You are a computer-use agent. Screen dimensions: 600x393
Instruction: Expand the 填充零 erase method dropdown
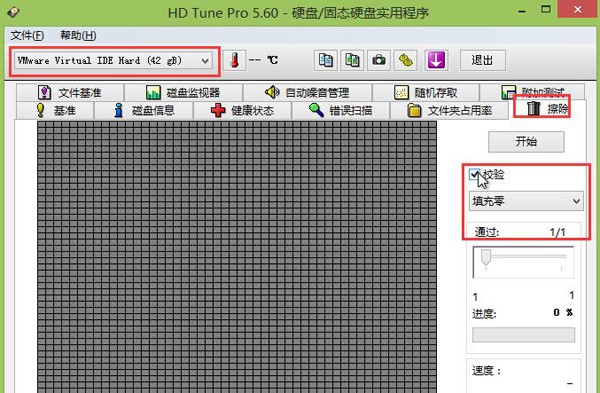(526, 201)
